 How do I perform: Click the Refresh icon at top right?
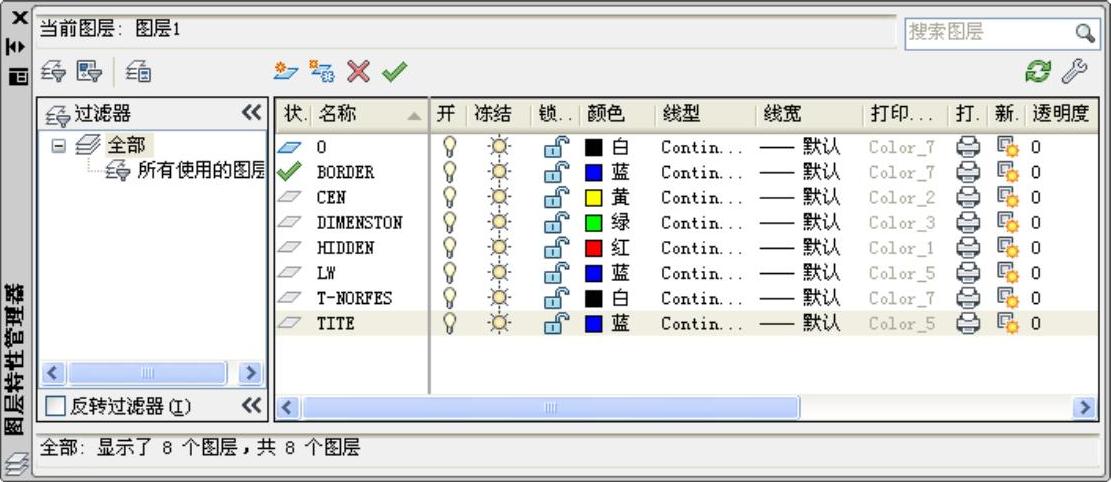(1039, 71)
